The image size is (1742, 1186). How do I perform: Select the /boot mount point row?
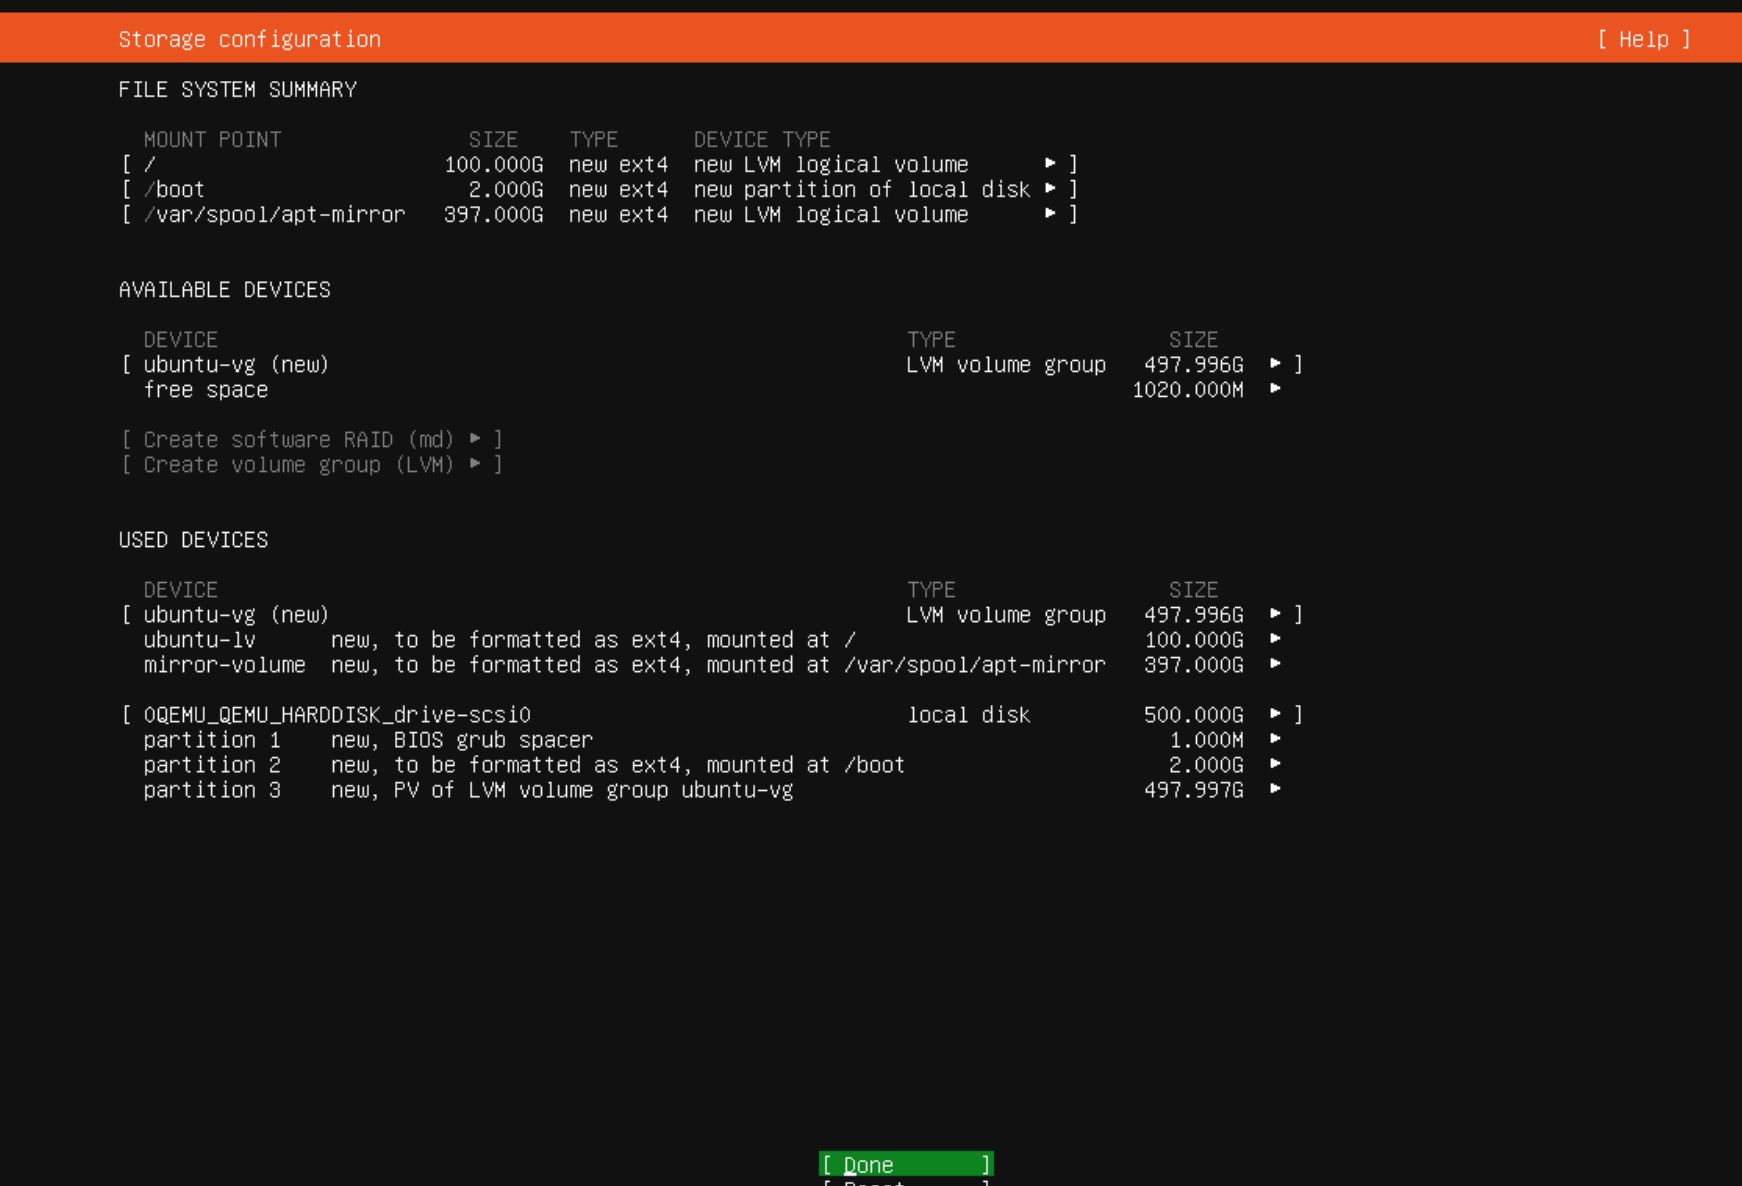coord(599,189)
